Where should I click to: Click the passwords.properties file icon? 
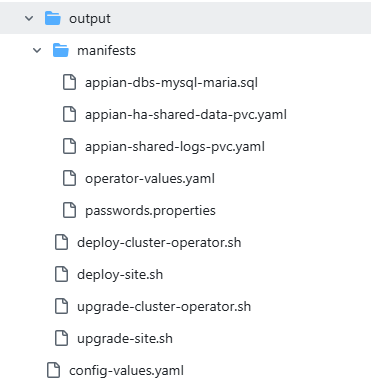(69, 210)
